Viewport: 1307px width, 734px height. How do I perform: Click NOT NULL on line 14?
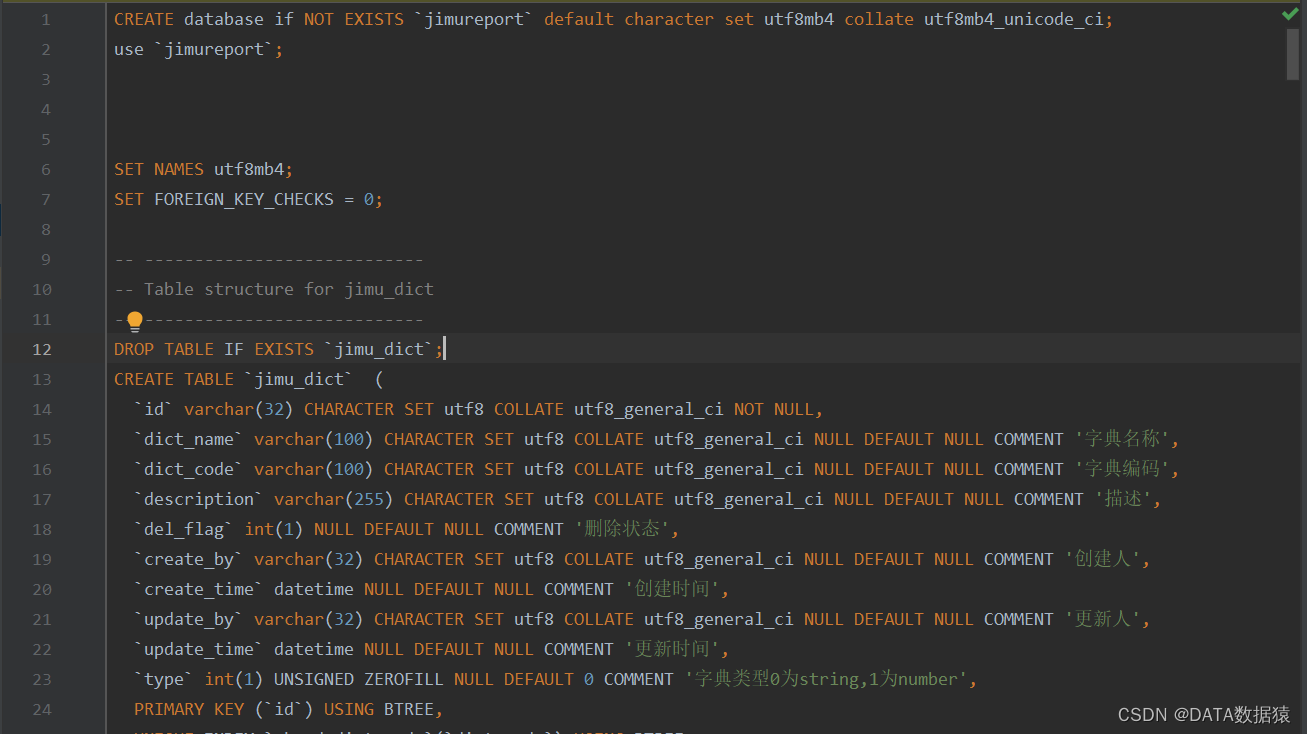[774, 409]
